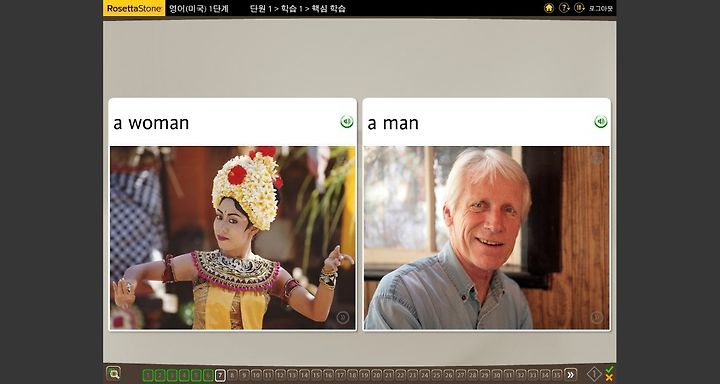Image resolution: width=720 pixels, height=384 pixels.
Task: Jump to screen 23
Action: click(x=412, y=376)
